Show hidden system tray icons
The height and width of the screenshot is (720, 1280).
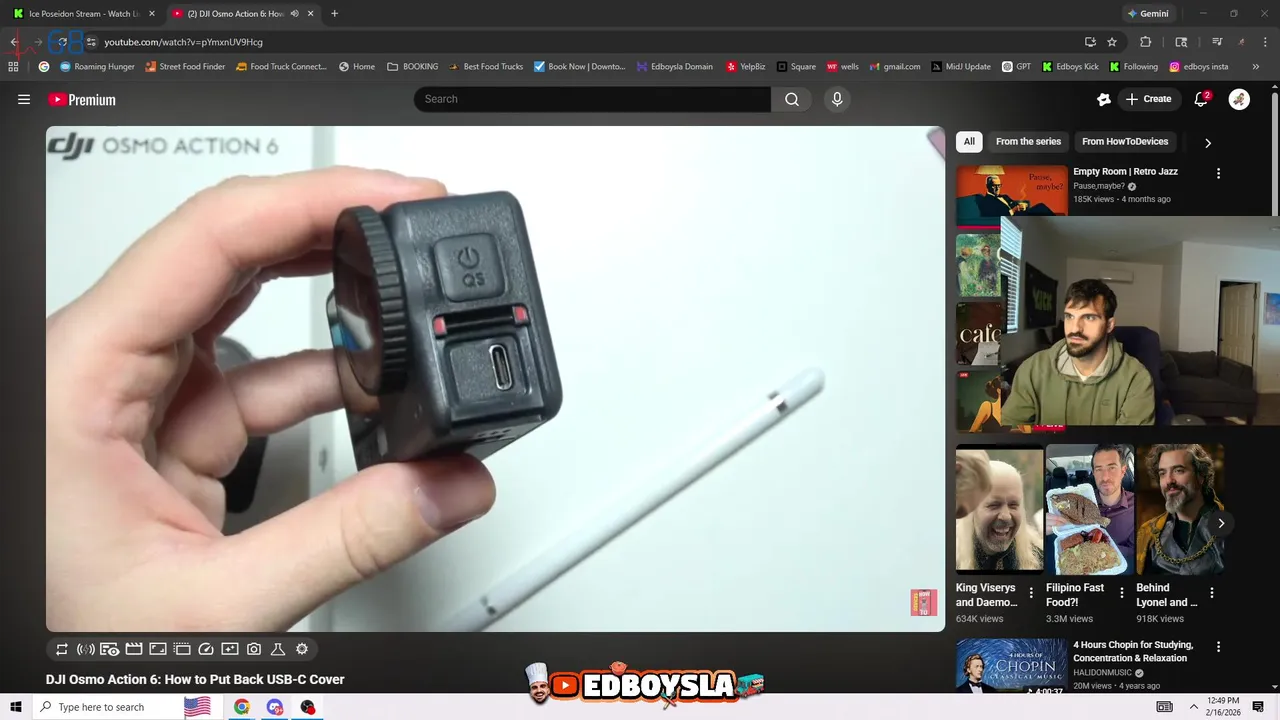point(1193,707)
